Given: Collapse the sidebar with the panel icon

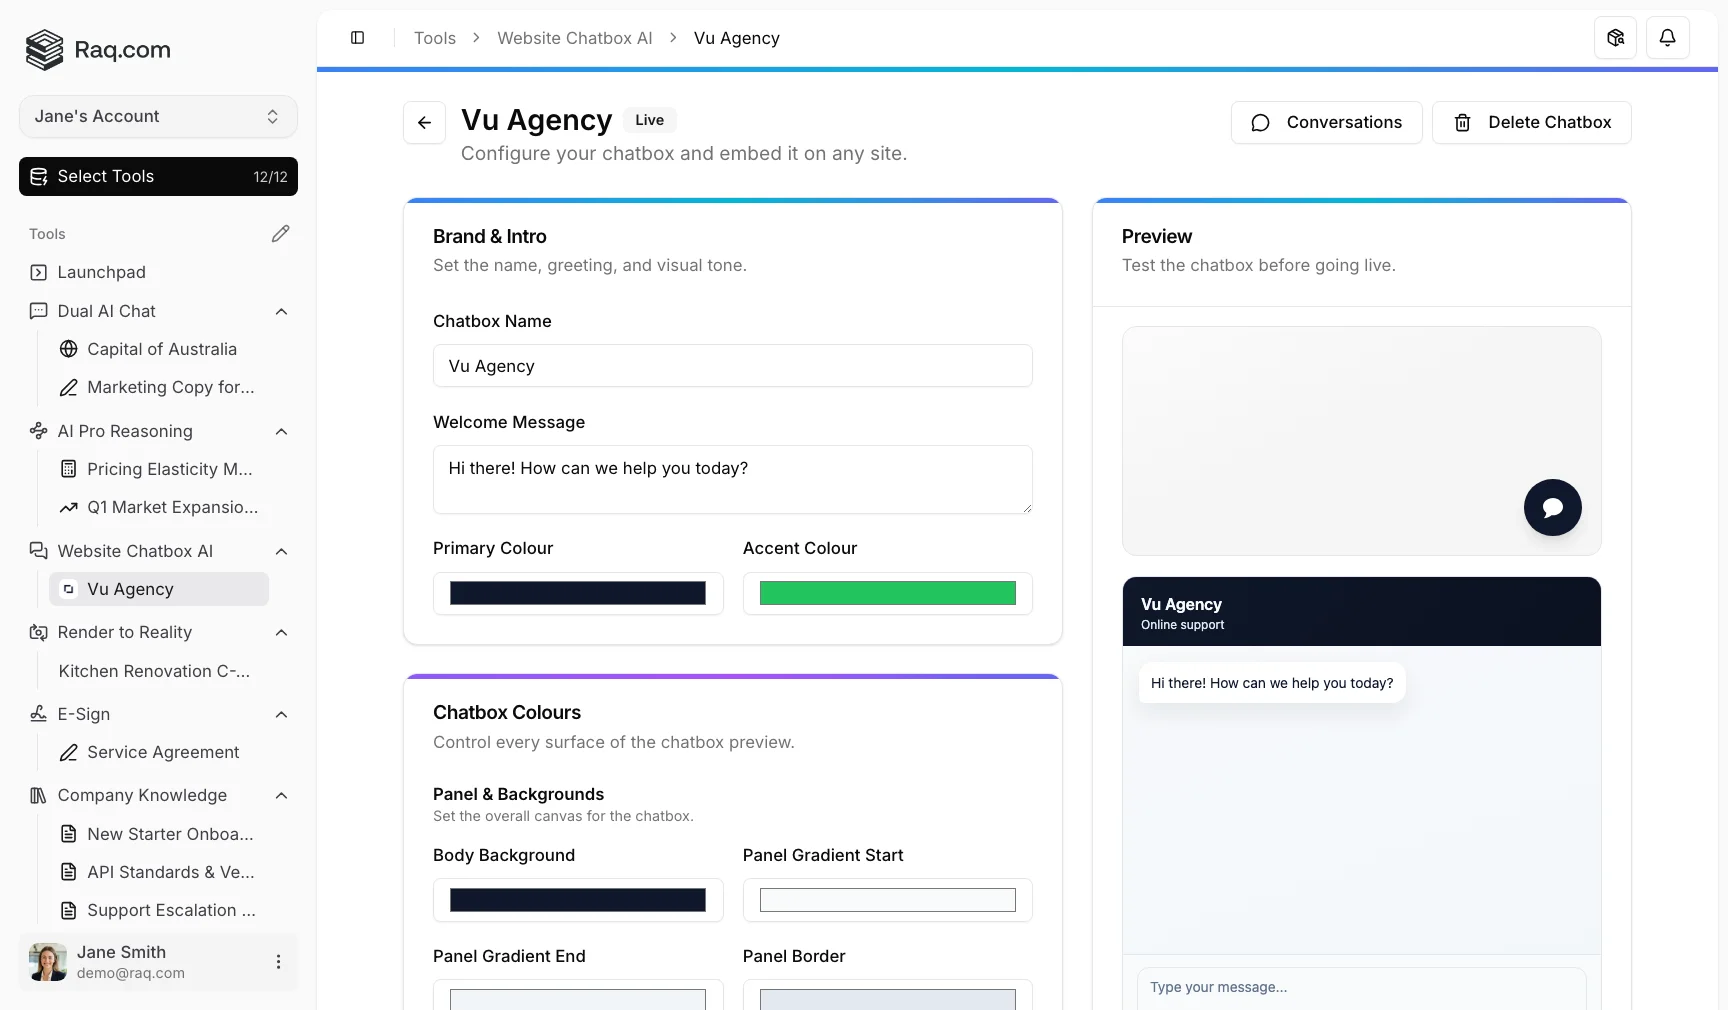Looking at the screenshot, I should pyautogui.click(x=357, y=37).
